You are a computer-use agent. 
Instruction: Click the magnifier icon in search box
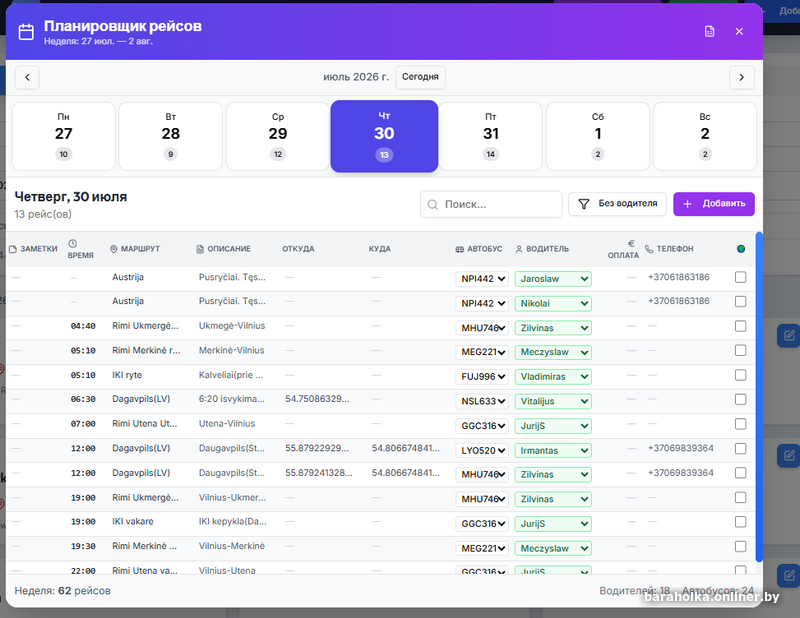click(433, 205)
